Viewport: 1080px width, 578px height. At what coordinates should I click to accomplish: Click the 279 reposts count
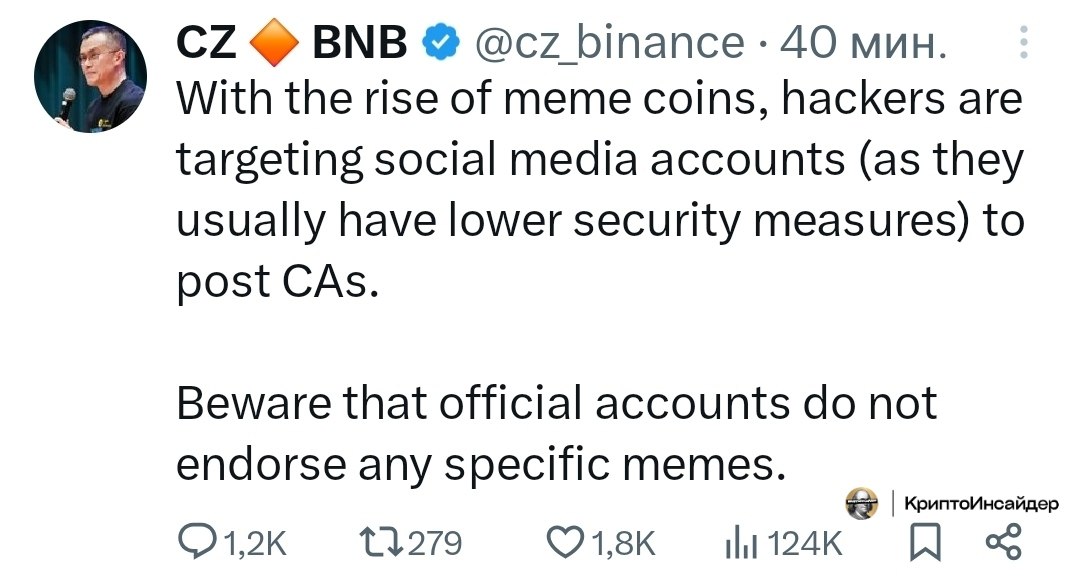coord(435,542)
